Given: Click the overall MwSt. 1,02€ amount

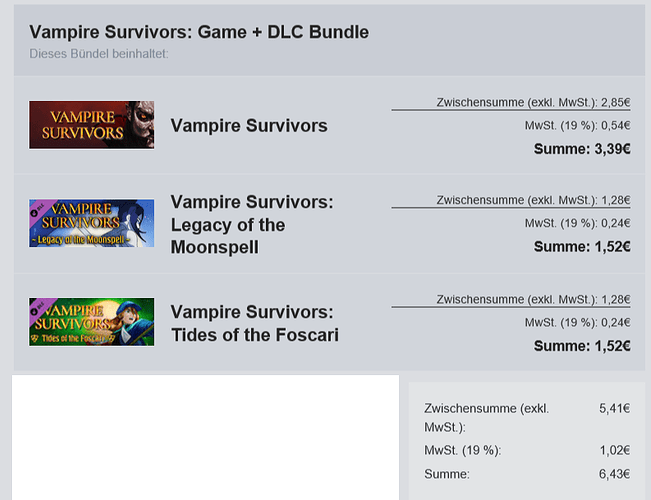Looking at the screenshot, I should click(x=614, y=450).
